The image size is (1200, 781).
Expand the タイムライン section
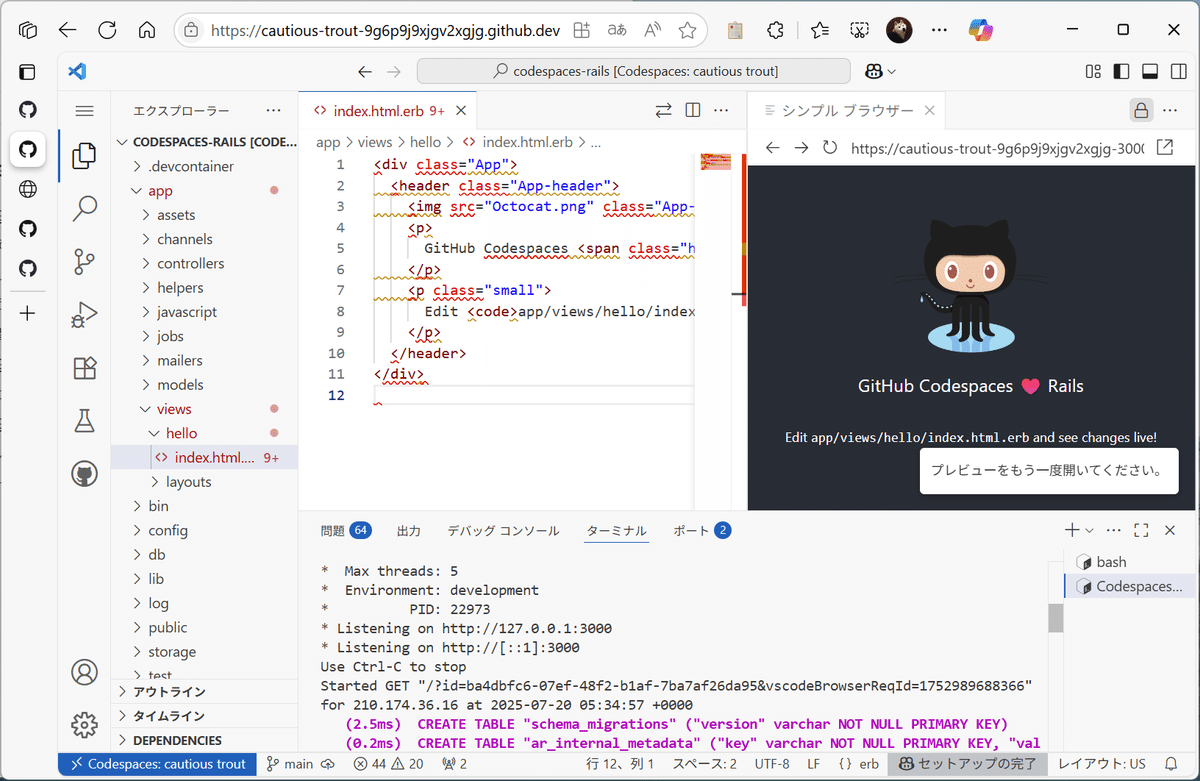pyautogui.click(x=204, y=716)
